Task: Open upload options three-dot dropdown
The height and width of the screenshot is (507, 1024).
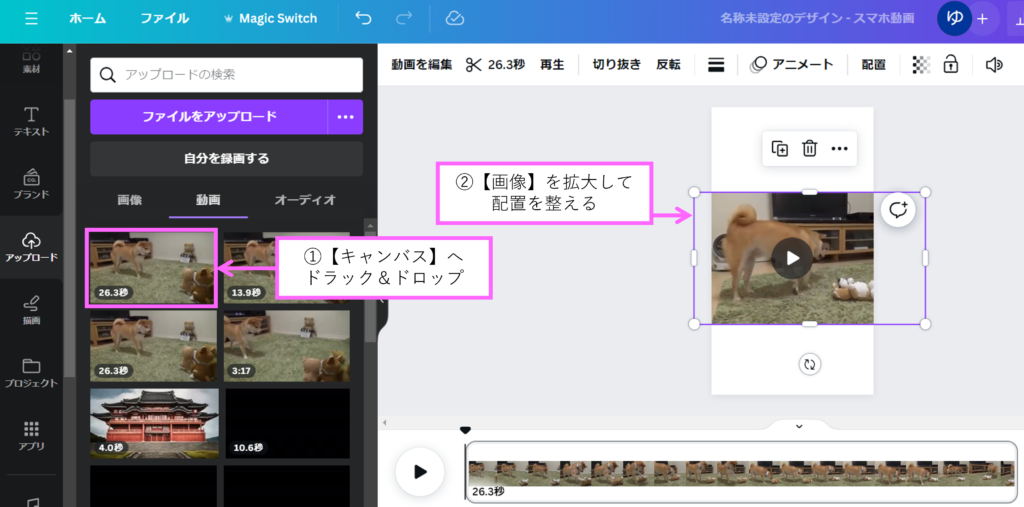Action: pyautogui.click(x=345, y=117)
